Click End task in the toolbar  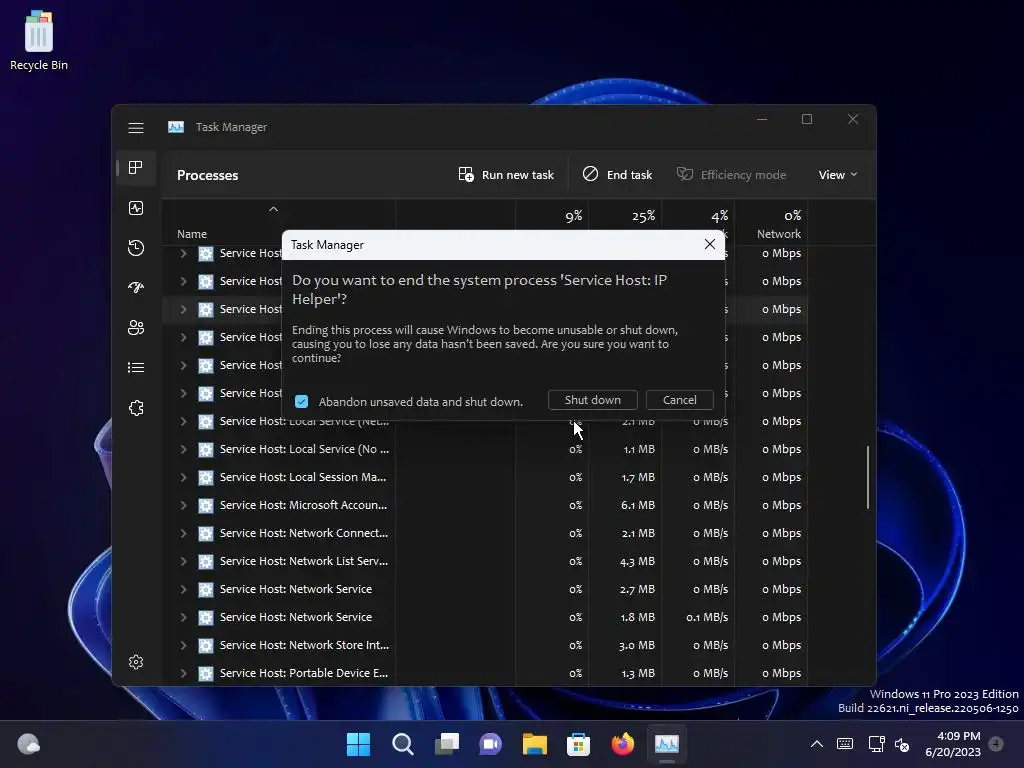pyautogui.click(x=617, y=174)
